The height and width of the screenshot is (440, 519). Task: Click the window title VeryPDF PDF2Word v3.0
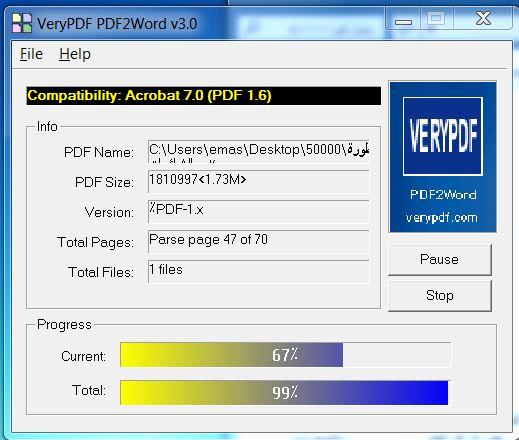(117, 24)
